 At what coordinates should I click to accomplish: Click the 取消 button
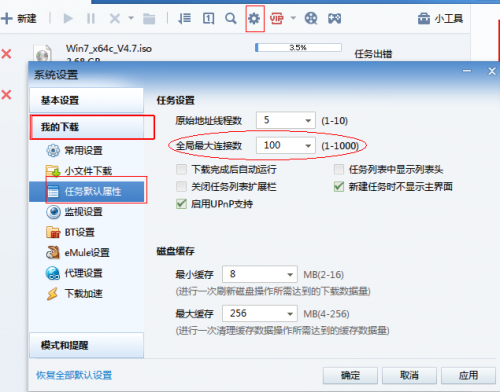[409, 376]
